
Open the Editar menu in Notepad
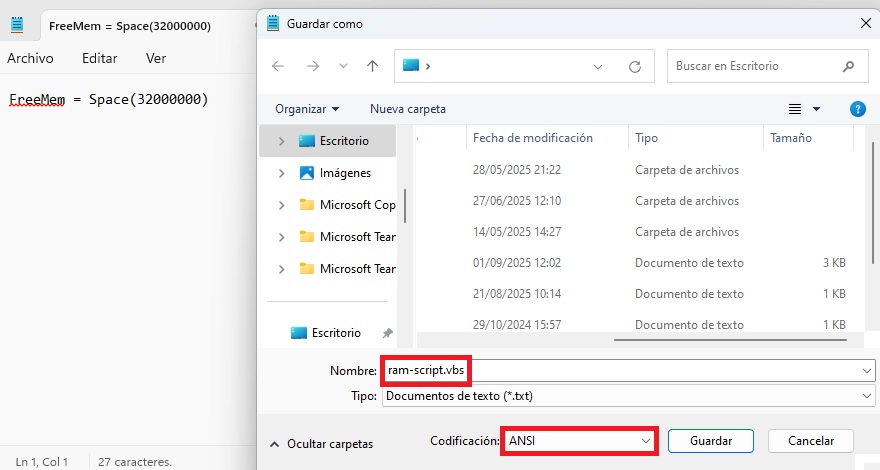[x=100, y=58]
